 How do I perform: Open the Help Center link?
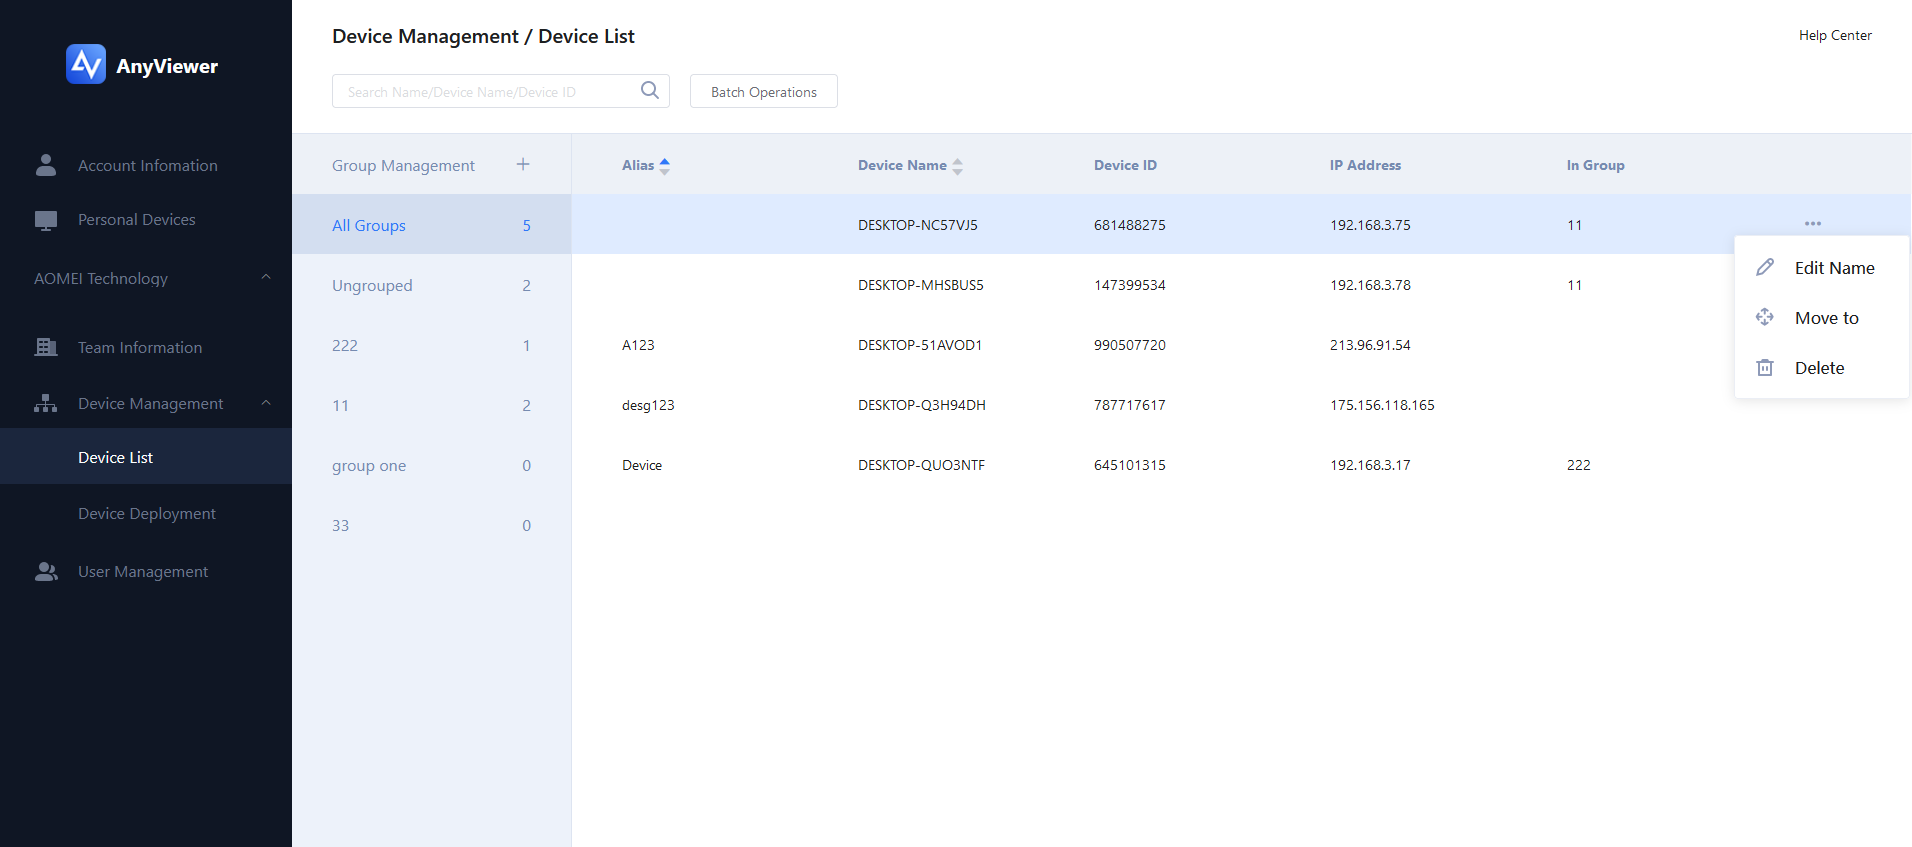(1834, 35)
